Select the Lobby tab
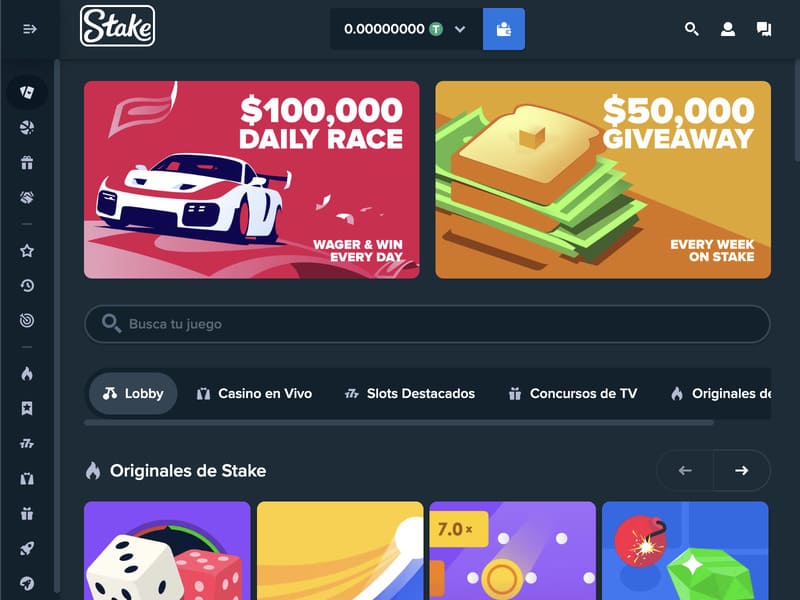 [x=133, y=393]
